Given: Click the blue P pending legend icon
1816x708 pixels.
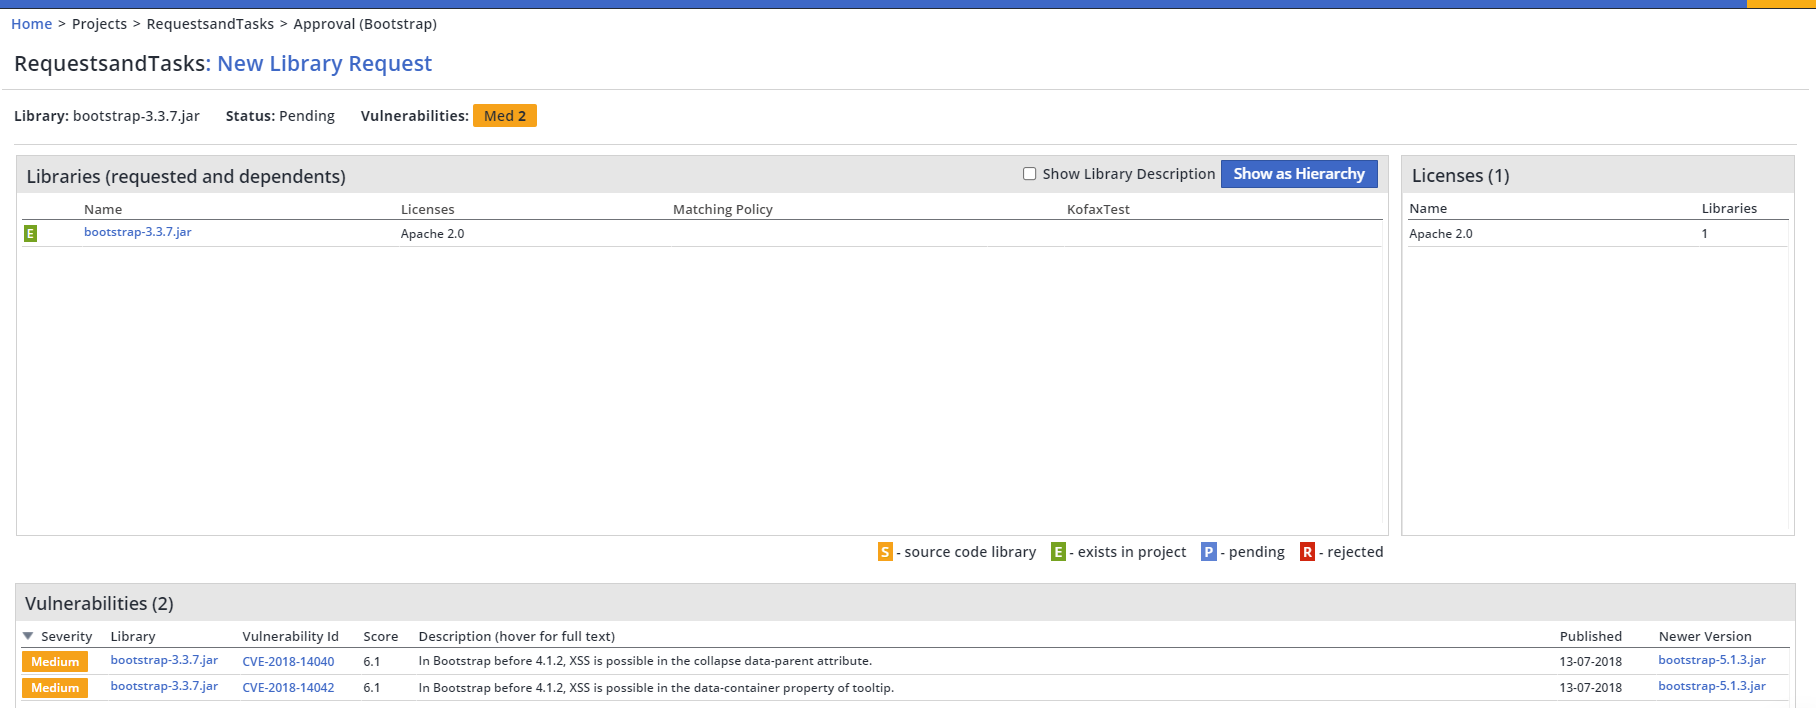Looking at the screenshot, I should (1208, 552).
